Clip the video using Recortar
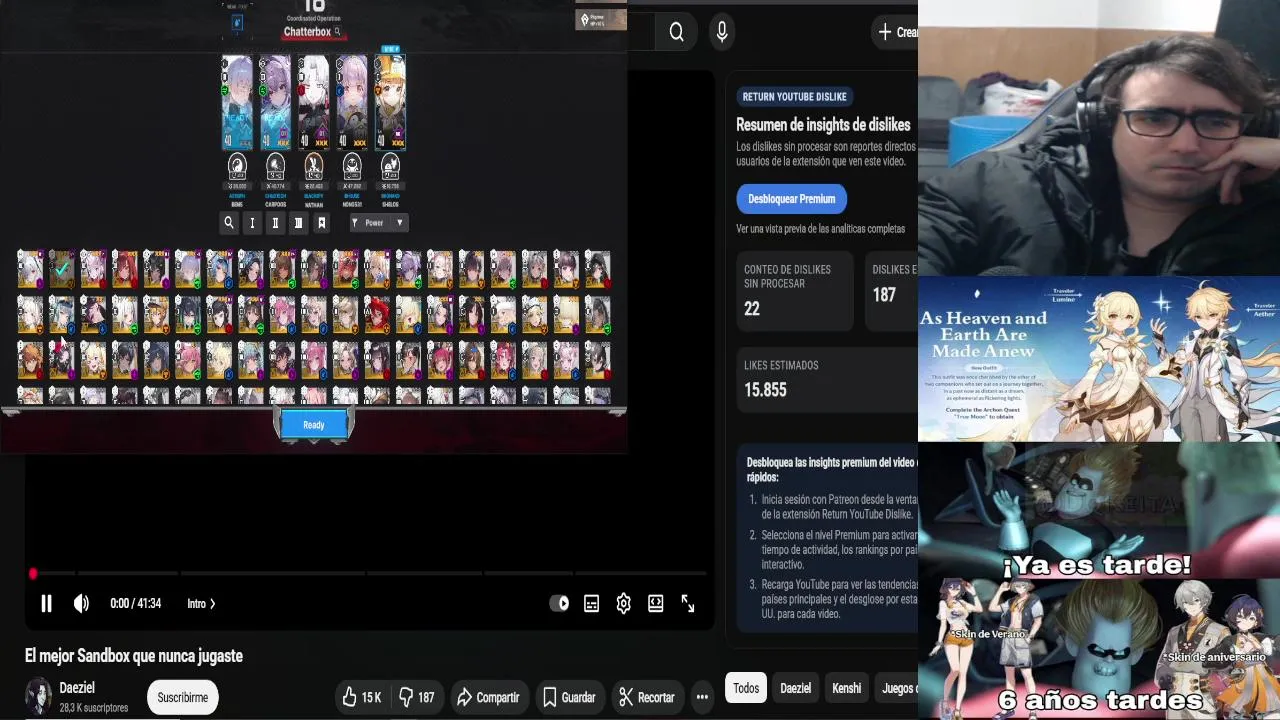1280x720 pixels. pos(646,697)
